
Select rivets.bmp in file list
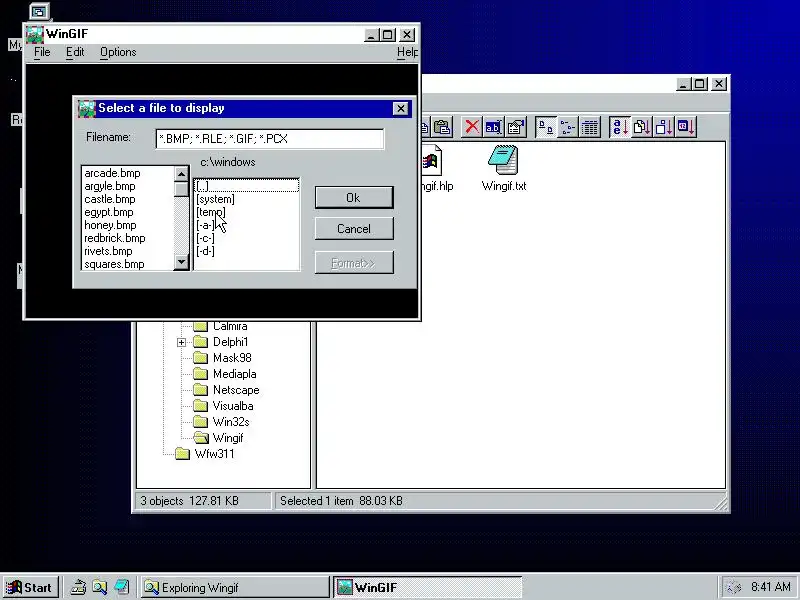click(x=108, y=251)
